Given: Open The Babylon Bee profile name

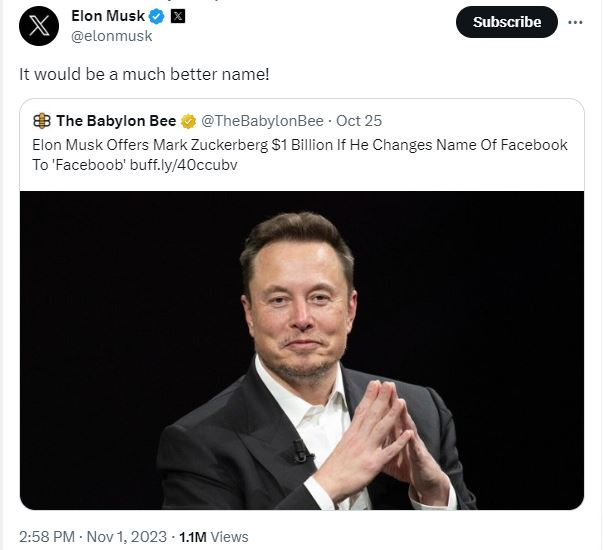Looking at the screenshot, I should (115, 121).
